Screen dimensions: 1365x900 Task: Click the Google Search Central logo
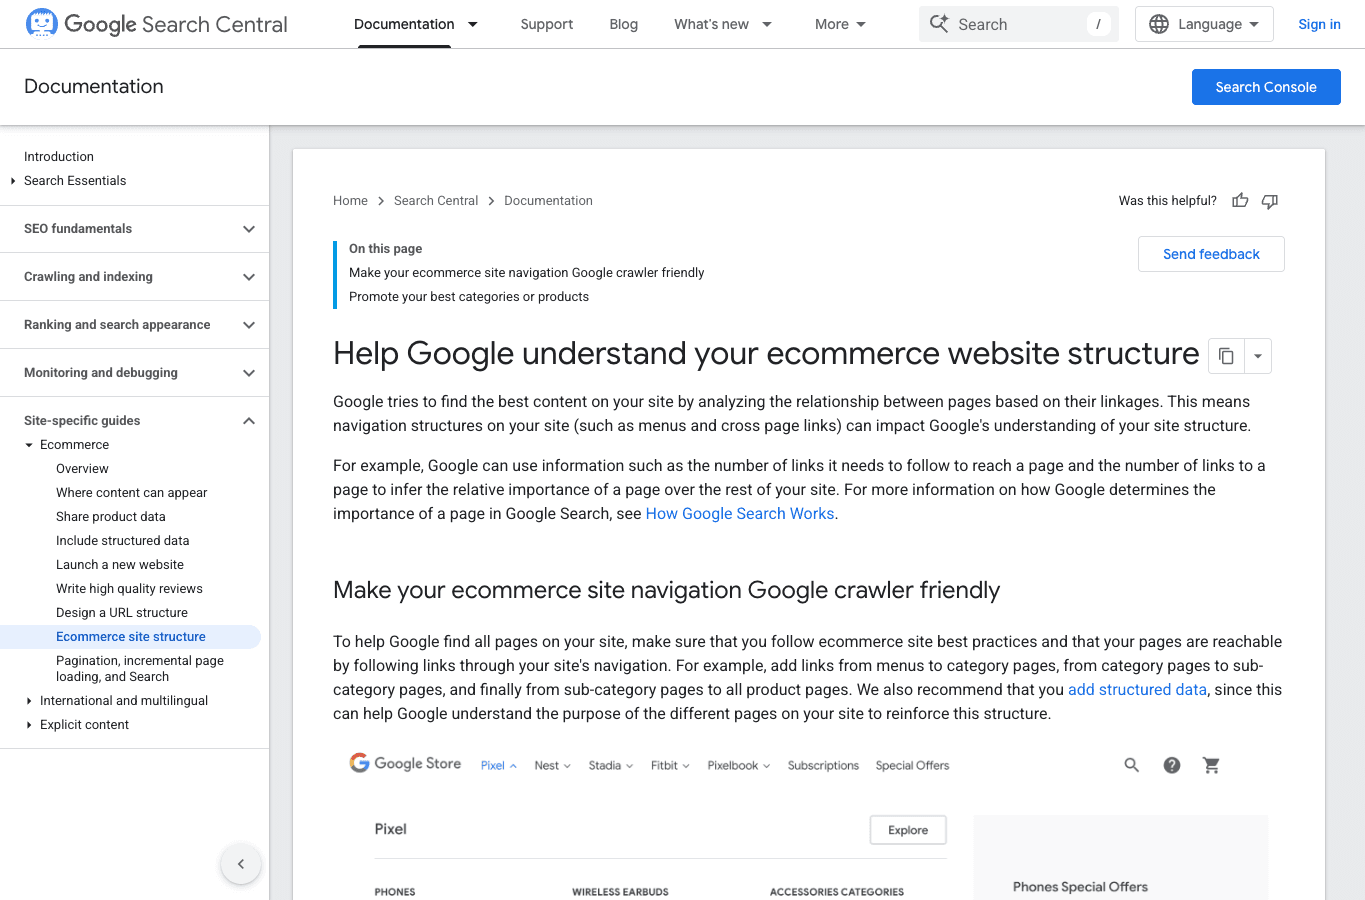[x=156, y=24]
